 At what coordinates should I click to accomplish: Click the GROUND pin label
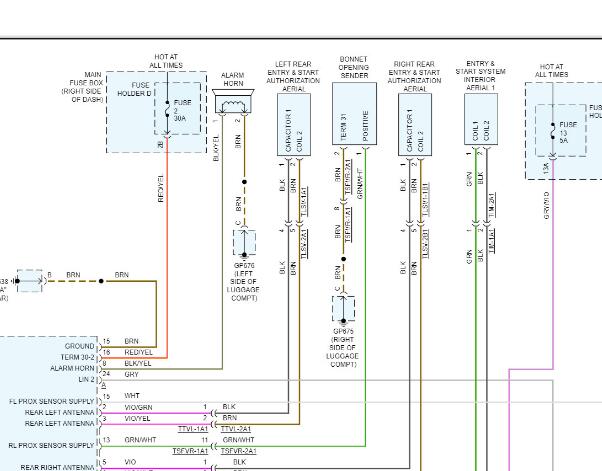point(79,346)
